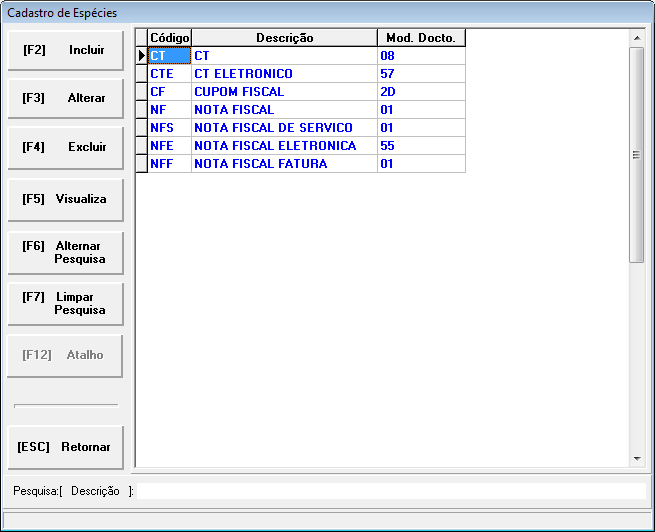
Task: Click the [F4] Excluir button
Action: click(x=64, y=147)
